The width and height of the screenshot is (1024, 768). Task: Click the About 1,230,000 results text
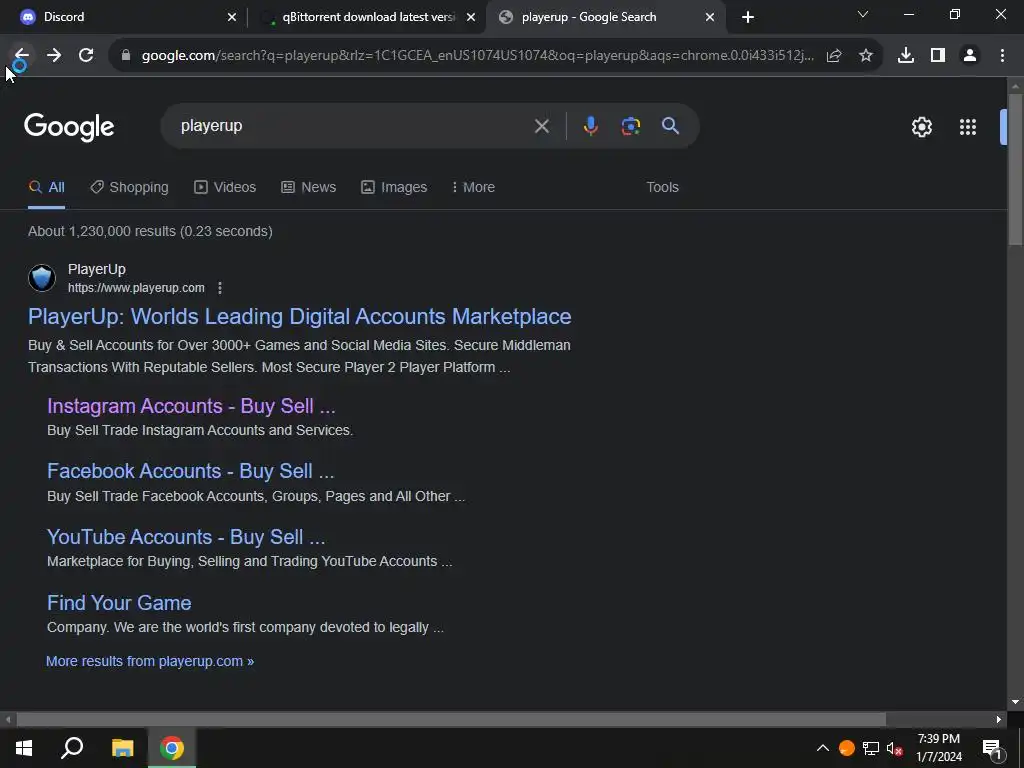tap(150, 231)
